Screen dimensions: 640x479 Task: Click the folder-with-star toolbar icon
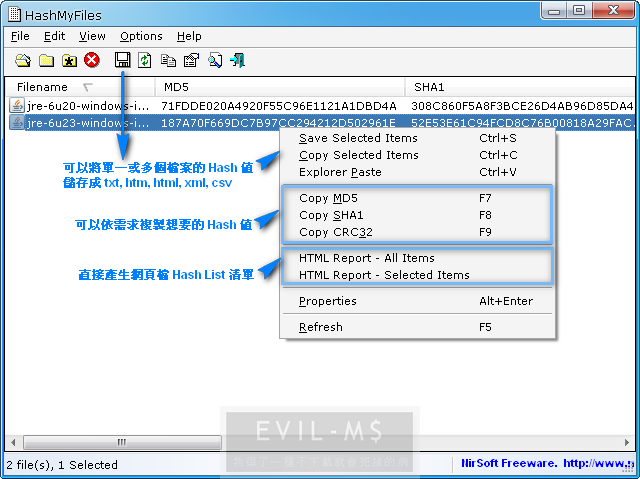pos(69,60)
